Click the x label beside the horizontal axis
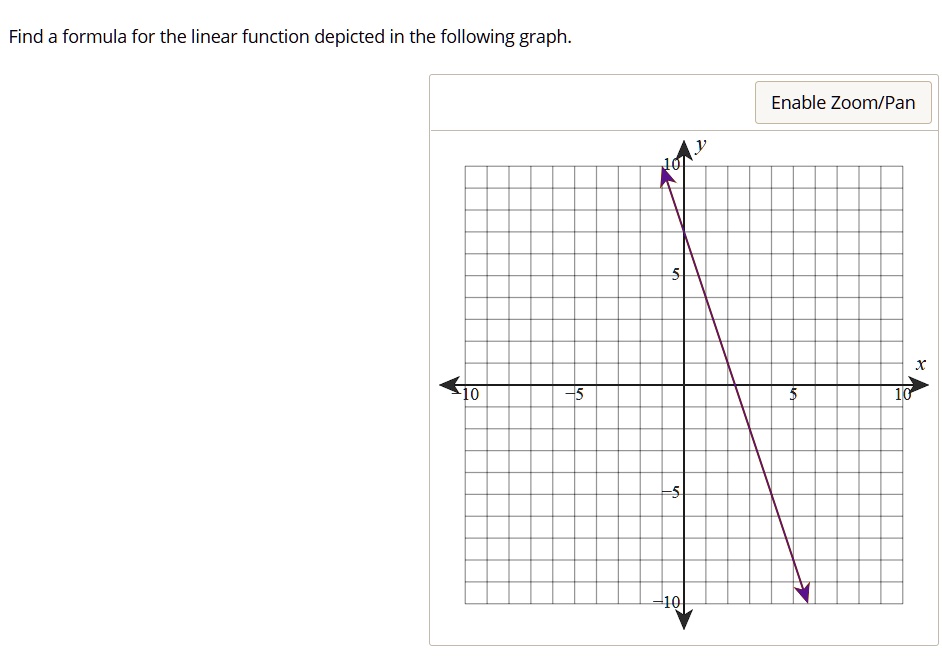 919,364
